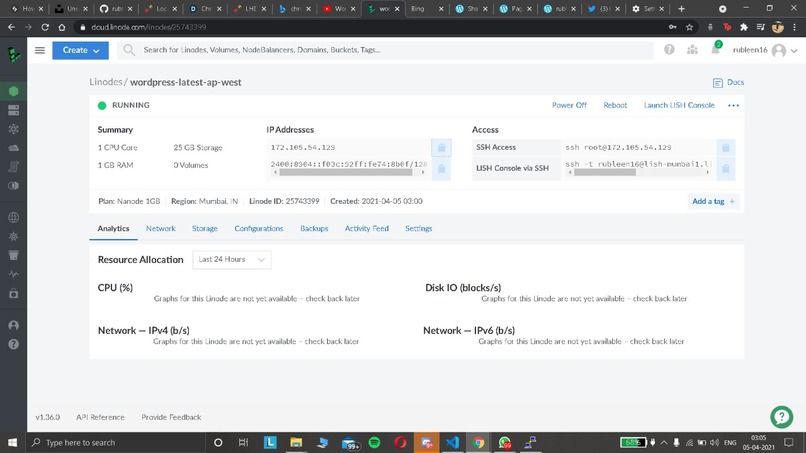Open API Reference link
Viewport: 806px width, 453px height.
[x=100, y=417]
